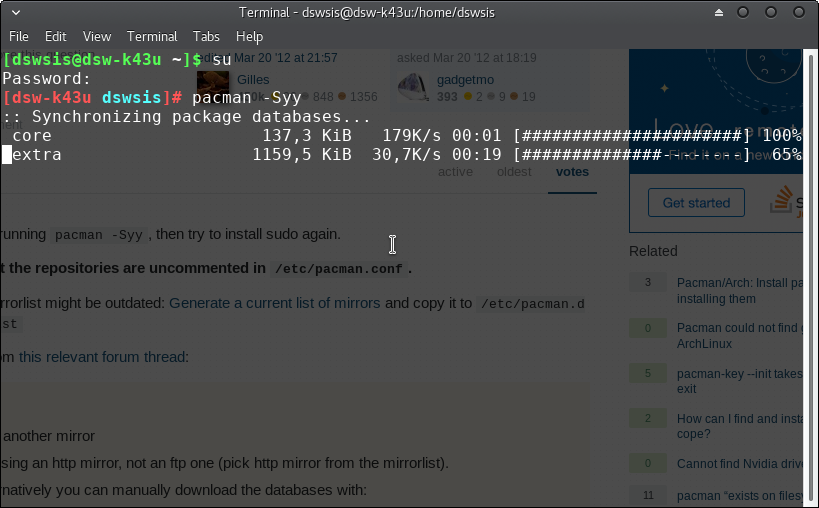Click gadgetmo's user avatar
This screenshot has height=508, width=819.
pyautogui.click(x=413, y=86)
